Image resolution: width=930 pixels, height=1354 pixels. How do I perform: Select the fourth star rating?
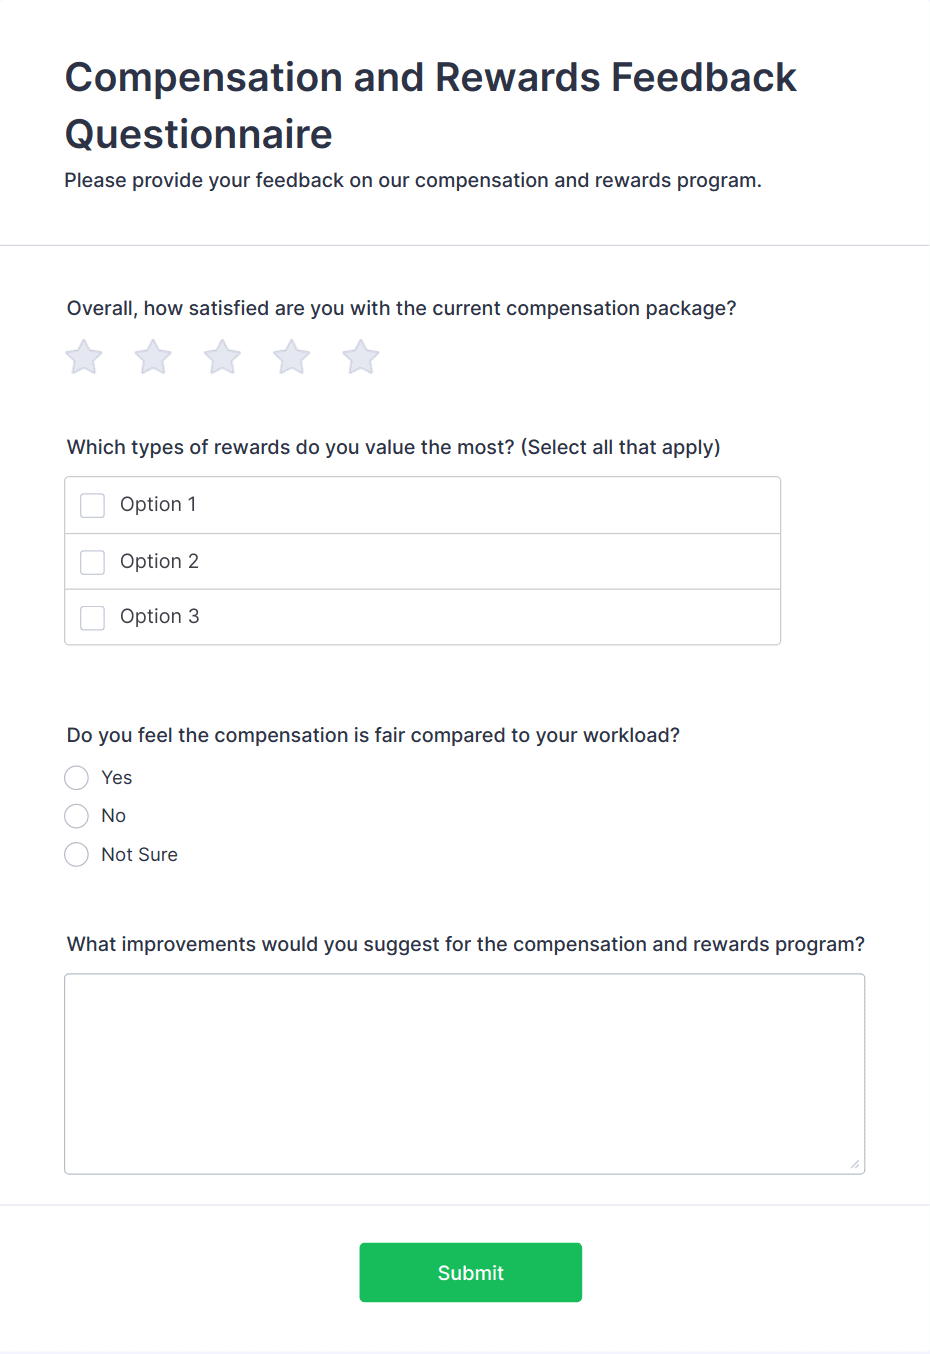coord(291,357)
